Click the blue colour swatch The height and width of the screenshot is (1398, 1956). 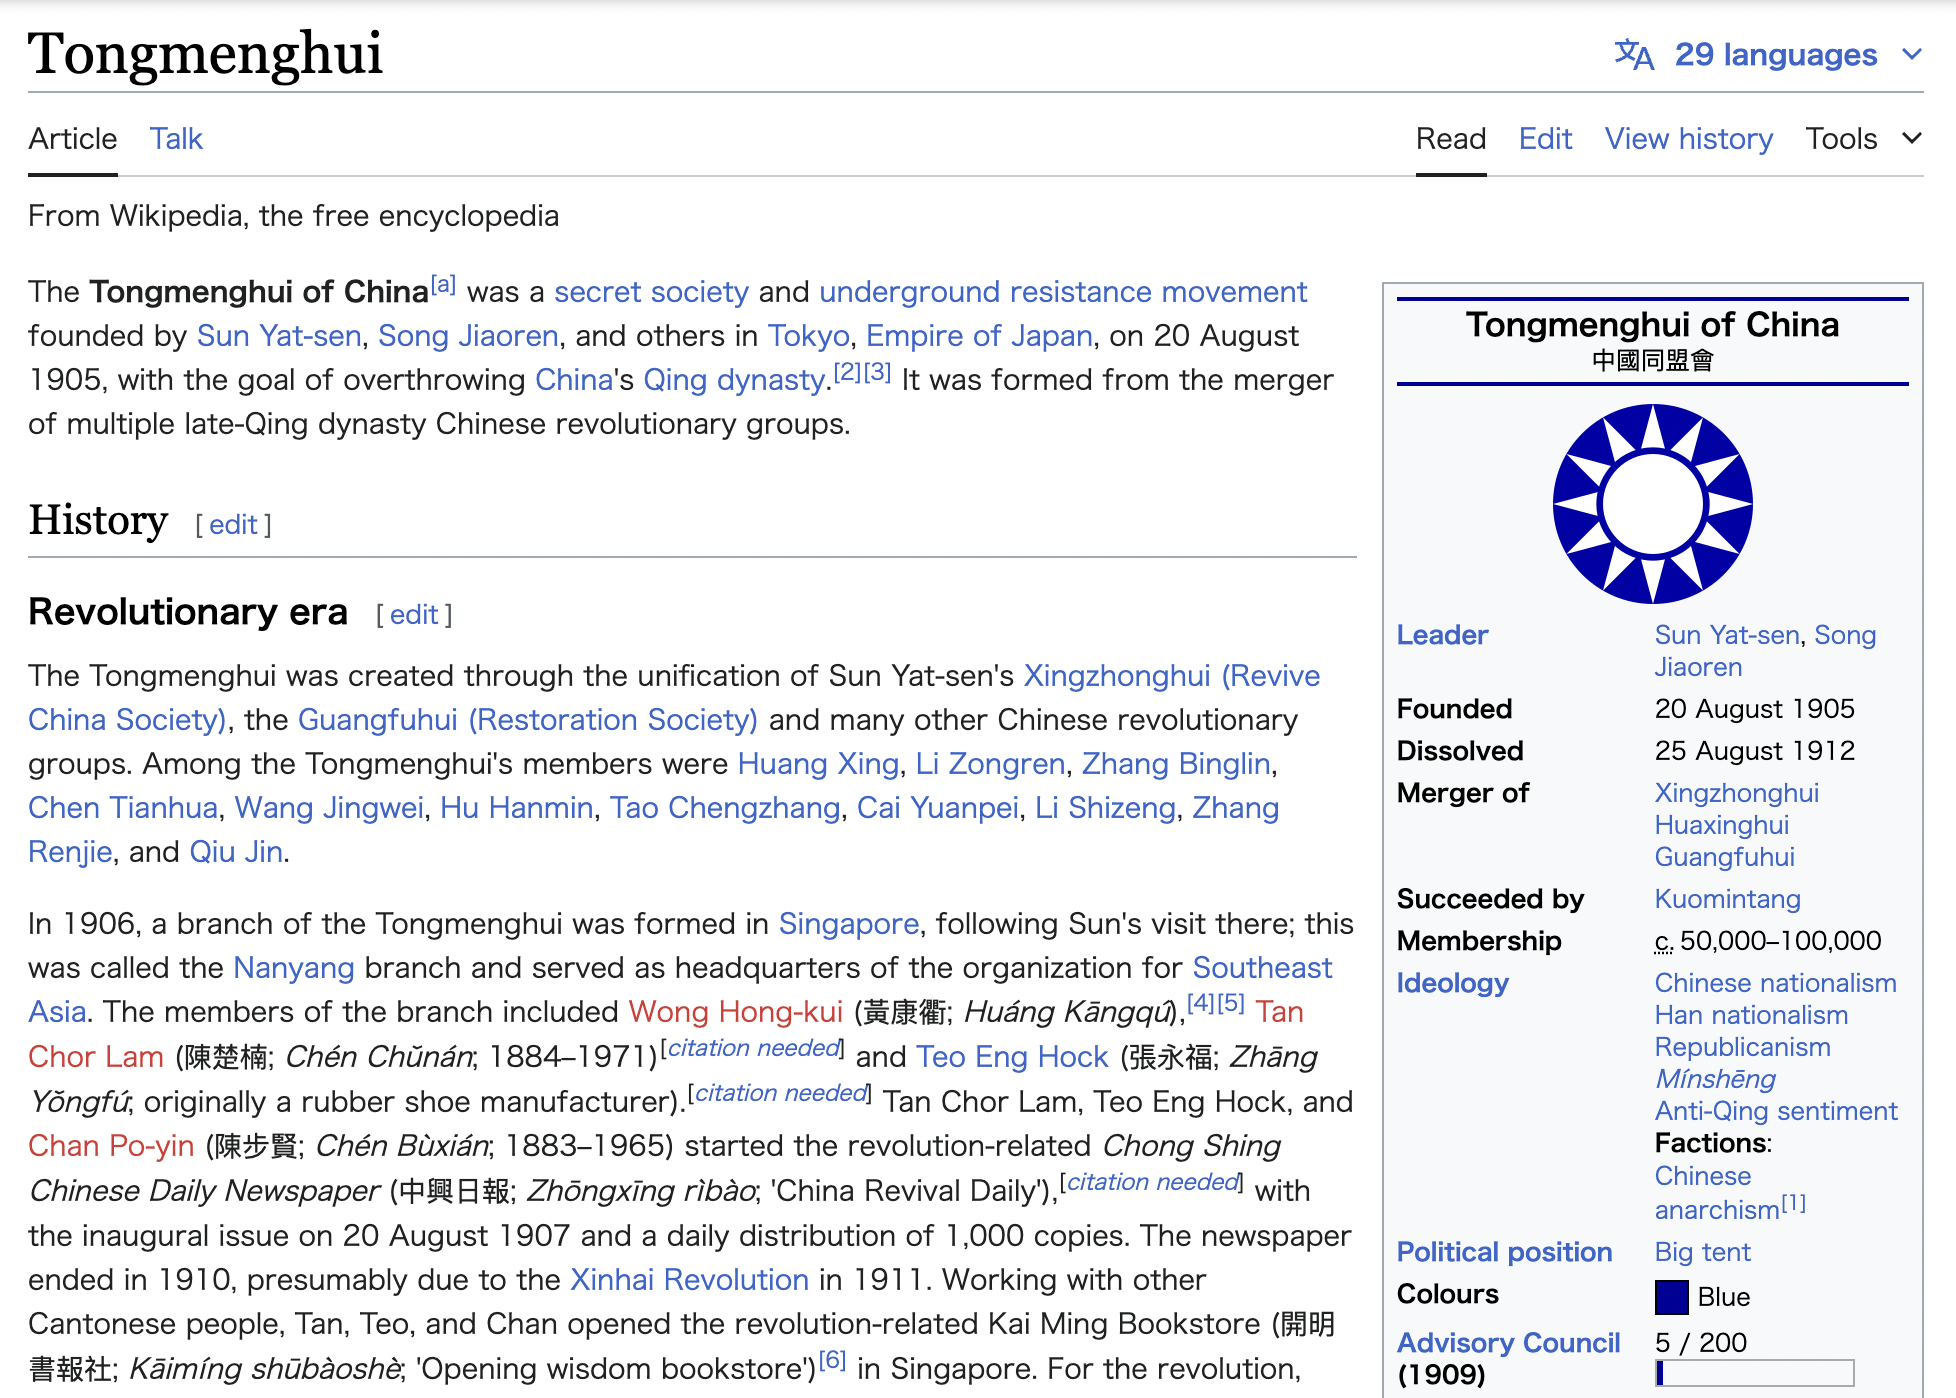tap(1672, 1297)
